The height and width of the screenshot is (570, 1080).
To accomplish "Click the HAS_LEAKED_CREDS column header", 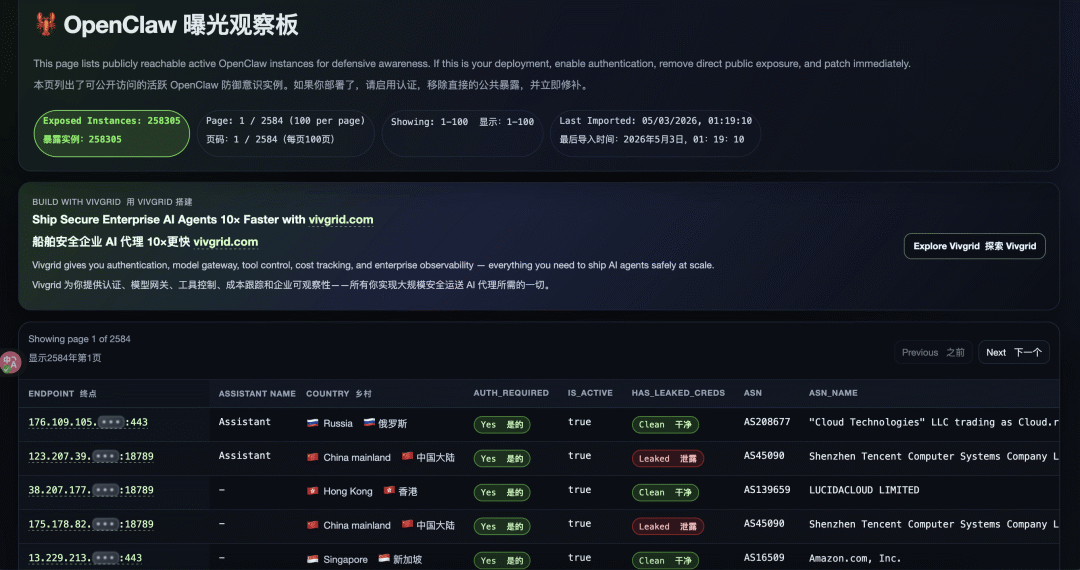I will pos(678,393).
